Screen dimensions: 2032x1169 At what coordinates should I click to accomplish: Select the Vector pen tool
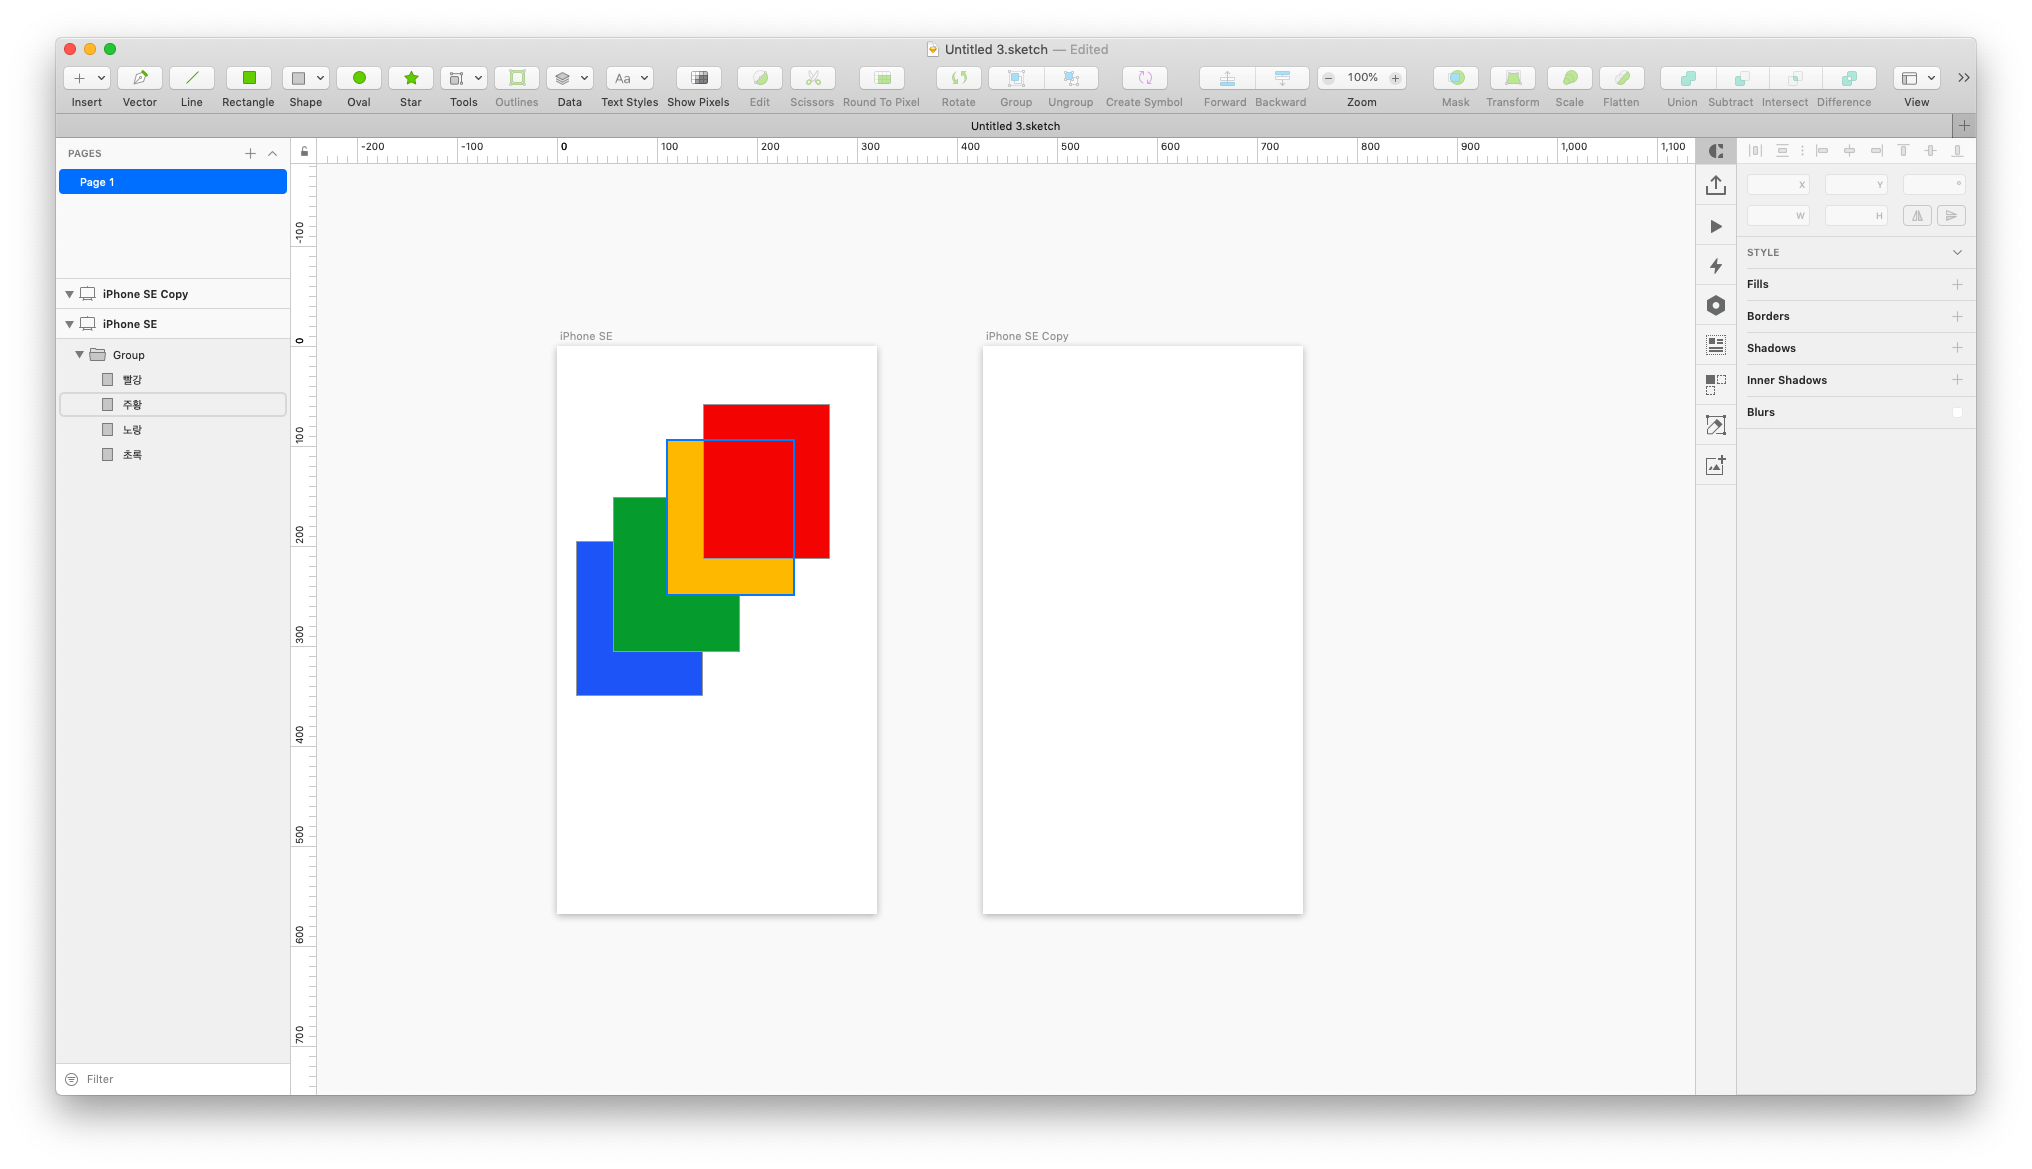140,78
